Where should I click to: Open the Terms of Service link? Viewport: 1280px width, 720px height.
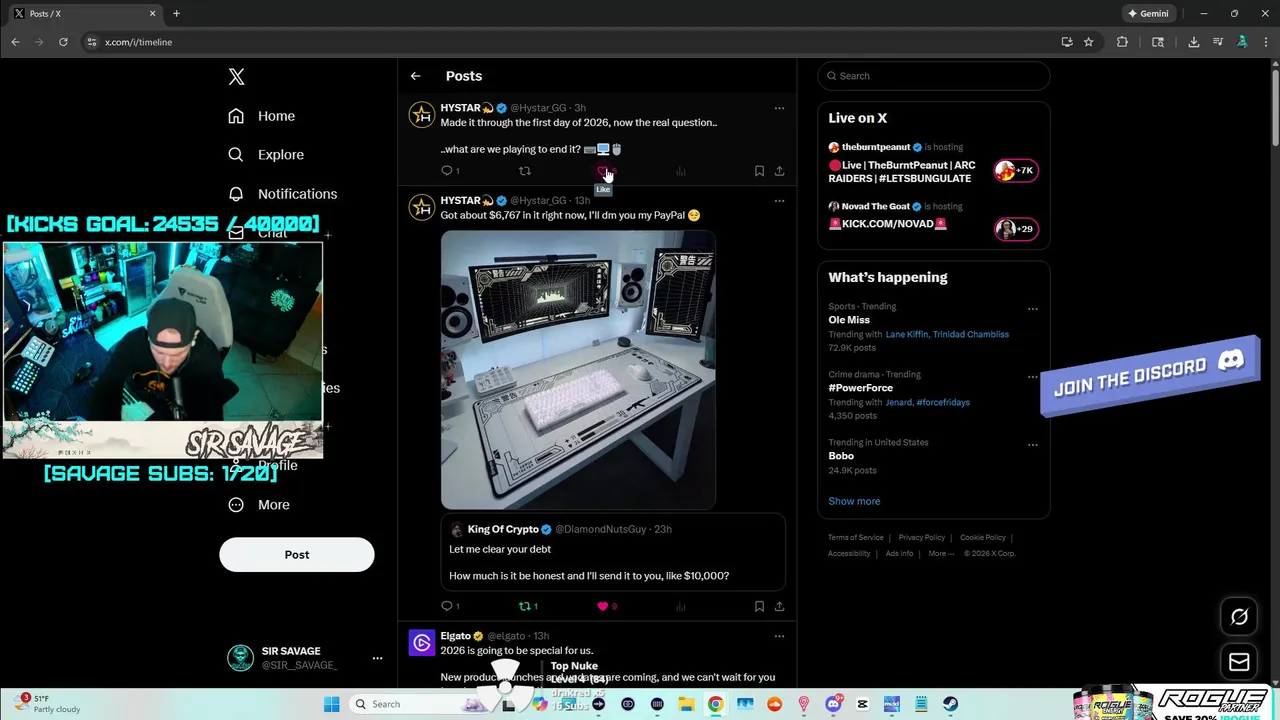(x=856, y=538)
